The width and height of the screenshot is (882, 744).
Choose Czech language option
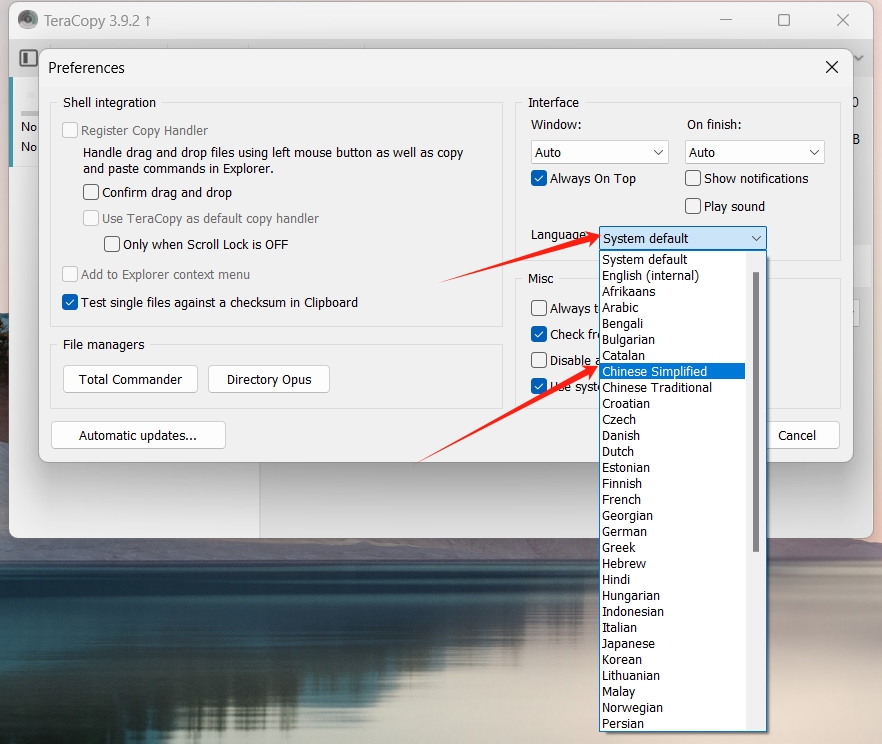[x=673, y=420]
